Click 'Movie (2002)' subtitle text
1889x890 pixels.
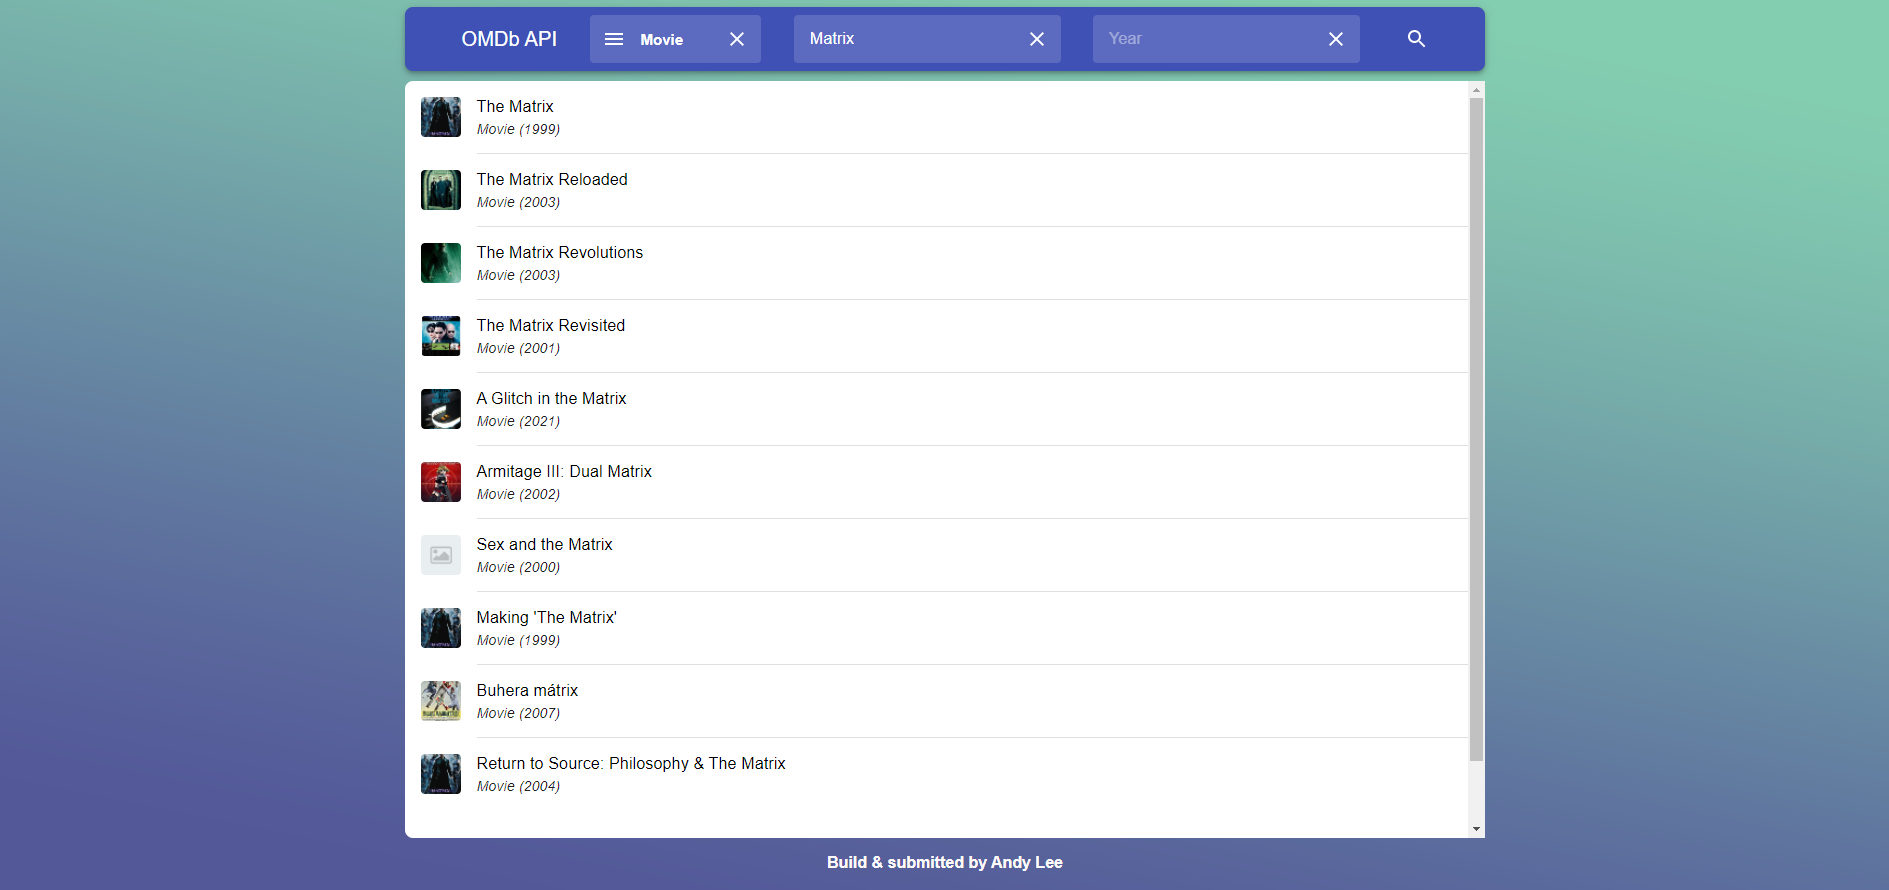click(x=518, y=494)
